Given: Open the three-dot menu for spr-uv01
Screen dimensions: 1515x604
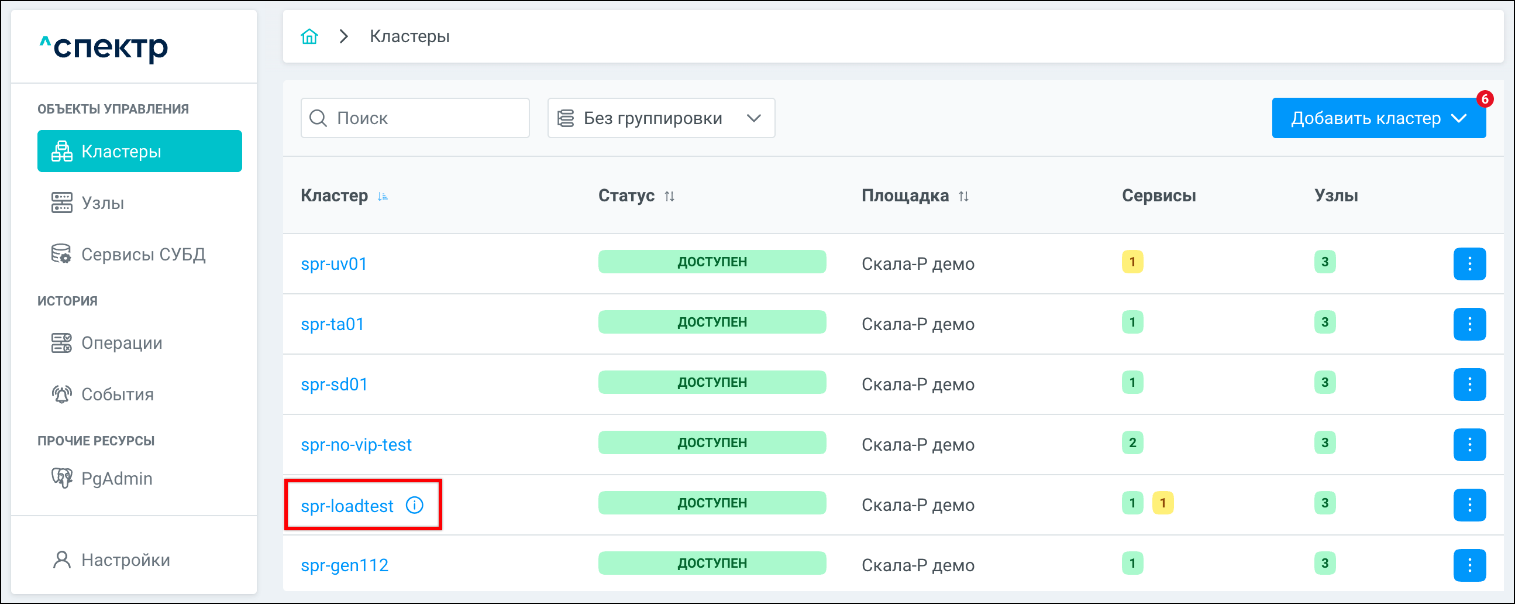Looking at the screenshot, I should (1469, 264).
